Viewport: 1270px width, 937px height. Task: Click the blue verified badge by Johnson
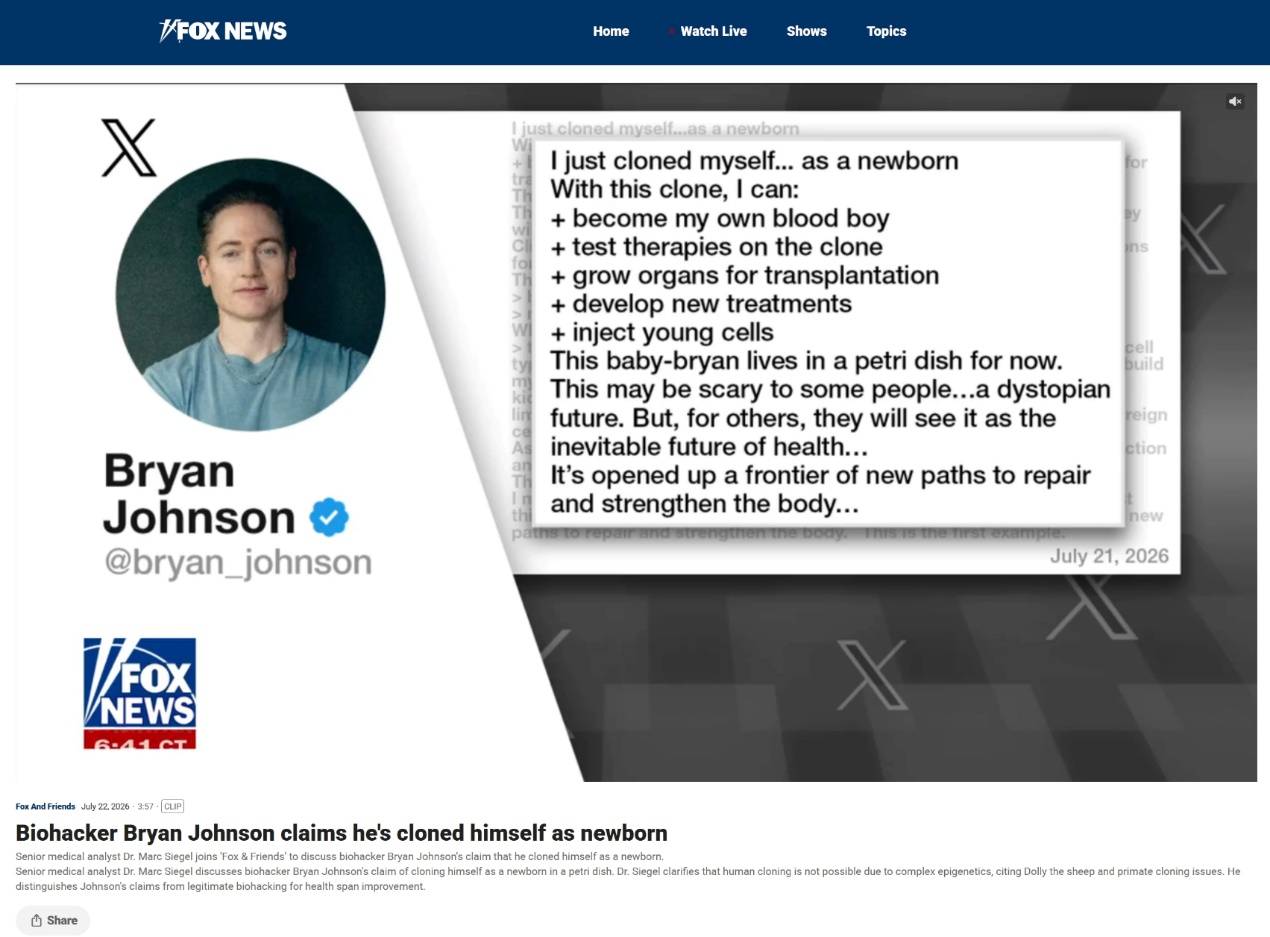coord(328,518)
